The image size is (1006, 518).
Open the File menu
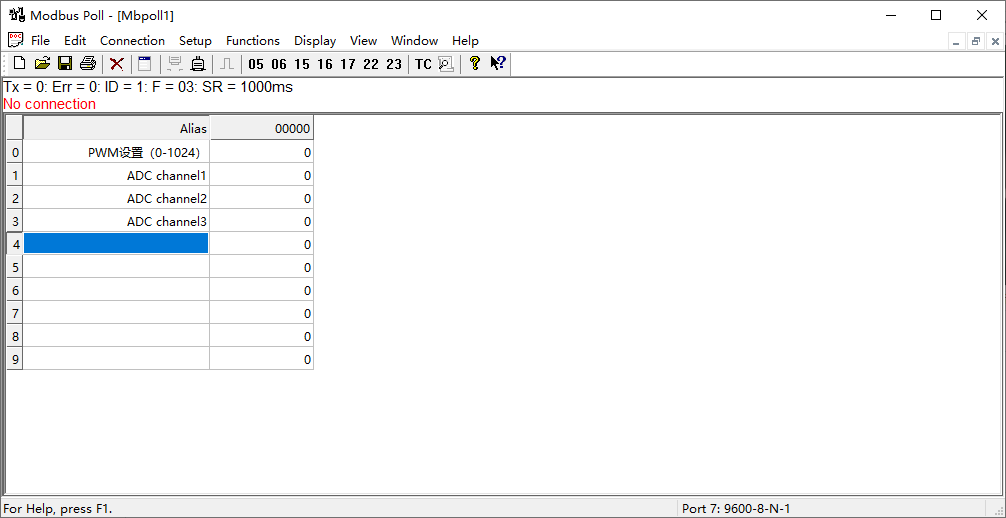pos(40,40)
